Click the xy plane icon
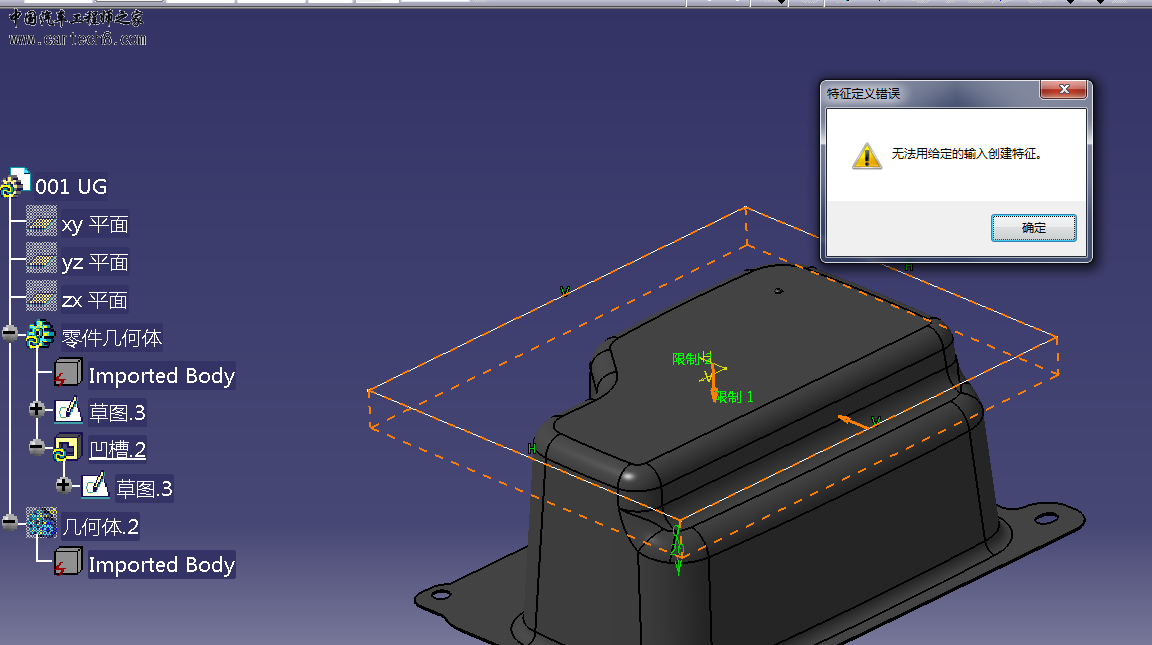1152x645 pixels. click(x=41, y=221)
